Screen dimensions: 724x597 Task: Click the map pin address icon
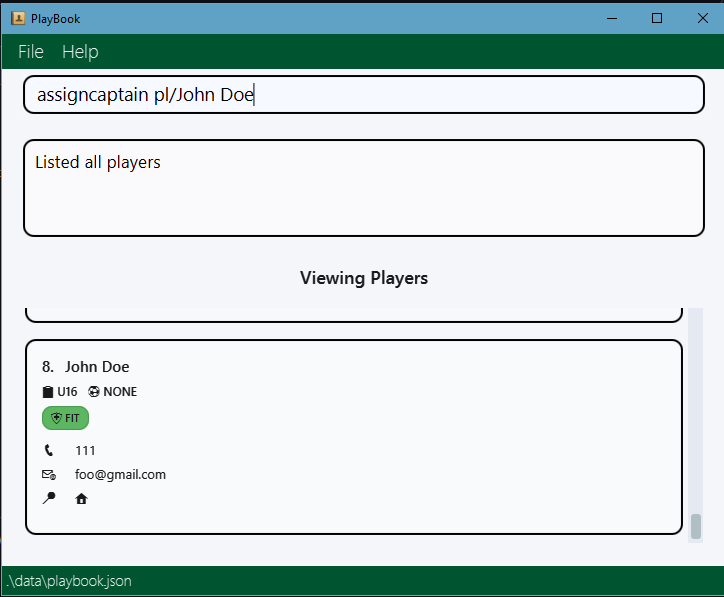49,498
